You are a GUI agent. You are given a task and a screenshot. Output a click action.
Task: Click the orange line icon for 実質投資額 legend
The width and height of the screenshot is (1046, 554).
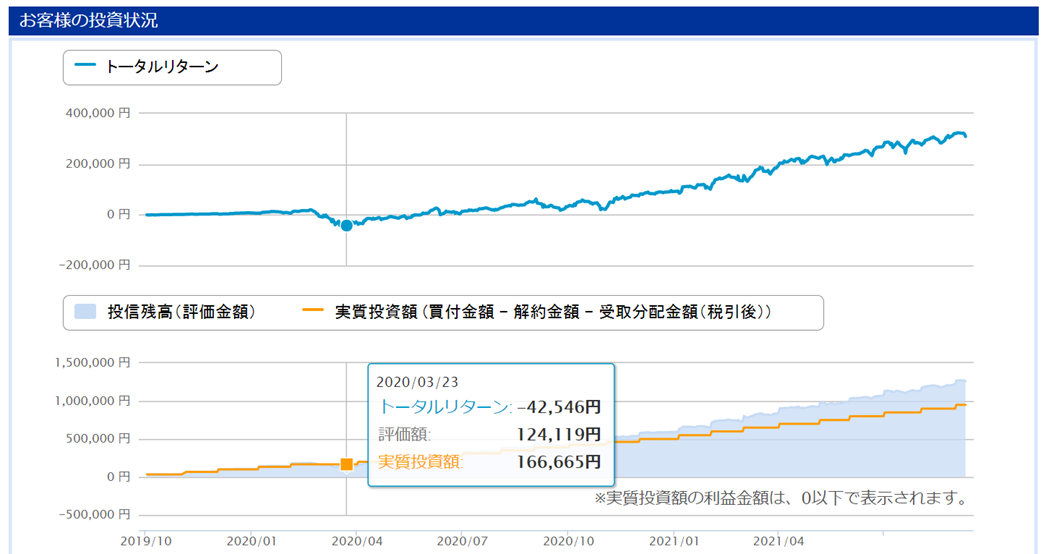(x=312, y=312)
